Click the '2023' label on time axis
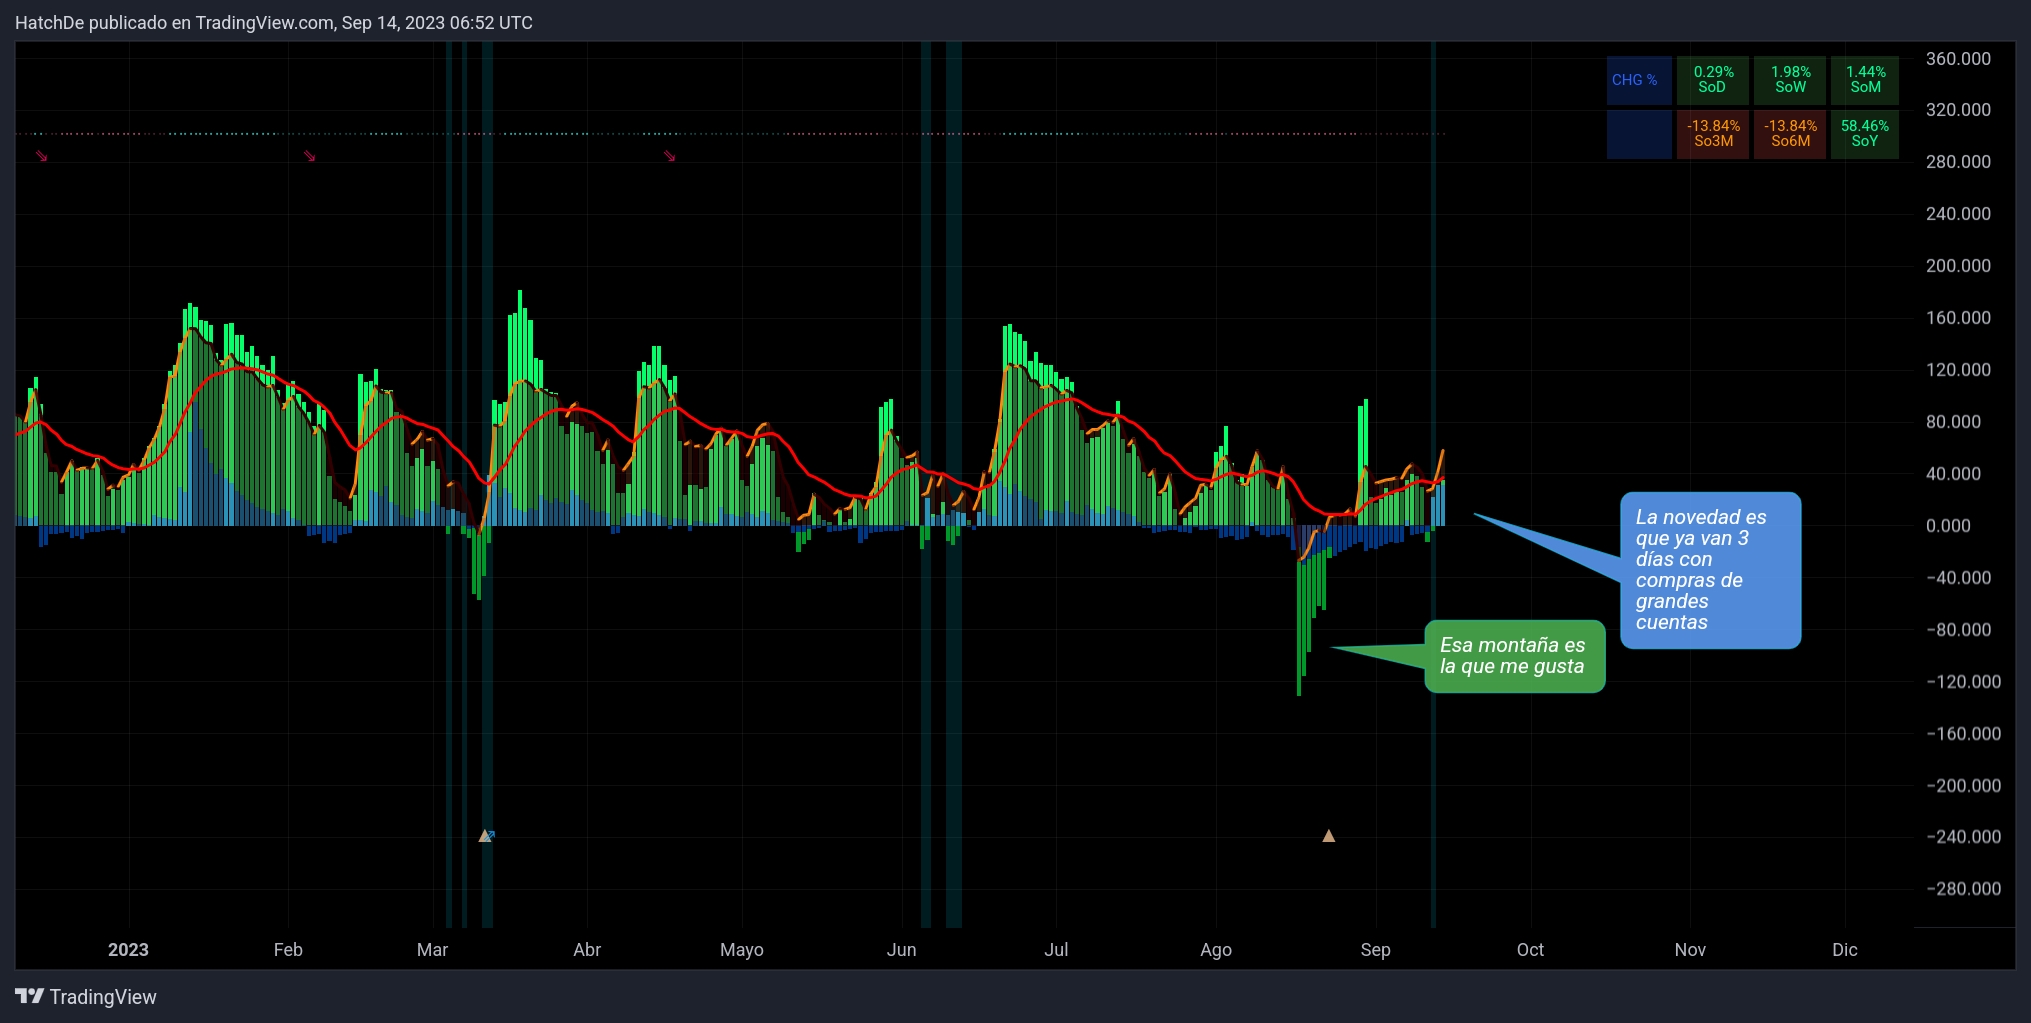The height and width of the screenshot is (1023, 2031). (128, 950)
